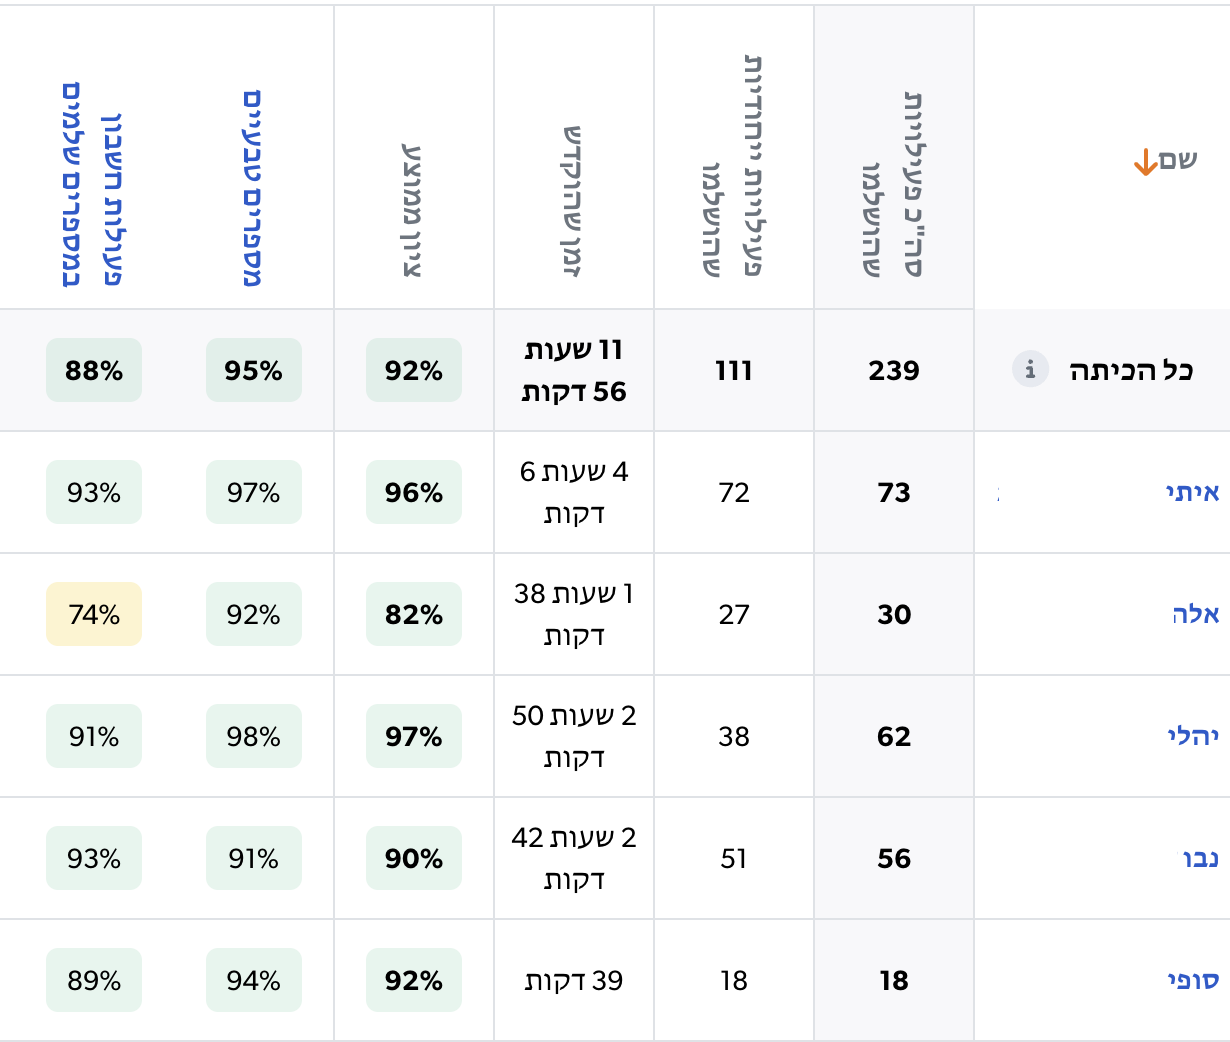Viewport: 1230px width, 1042px height.
Task: Click the כל הכיתה row label
Action: pyautogui.click(x=1130, y=370)
